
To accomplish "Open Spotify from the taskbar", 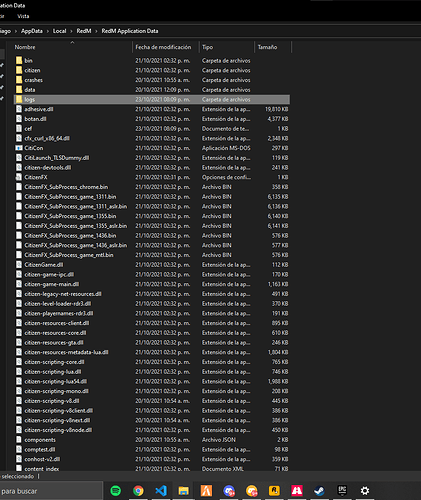I will (x=116, y=490).
